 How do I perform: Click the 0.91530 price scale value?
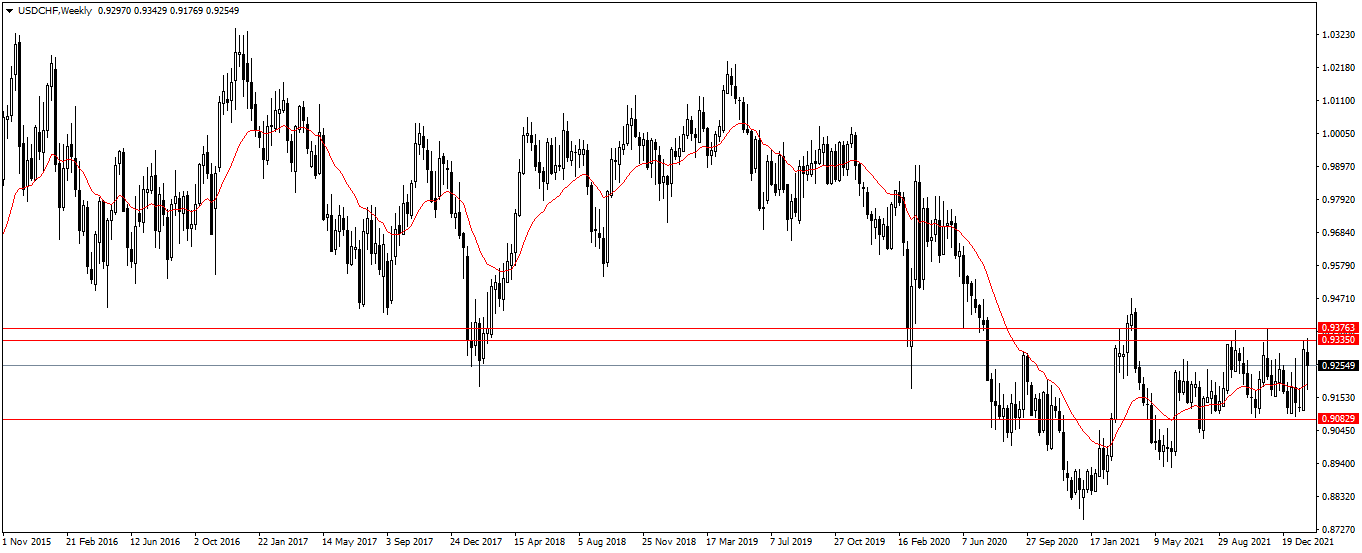click(1338, 398)
